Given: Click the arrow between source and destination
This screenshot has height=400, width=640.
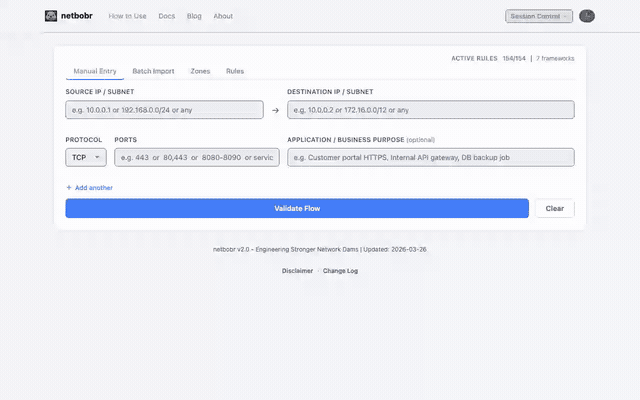Looking at the screenshot, I should click(276, 110).
